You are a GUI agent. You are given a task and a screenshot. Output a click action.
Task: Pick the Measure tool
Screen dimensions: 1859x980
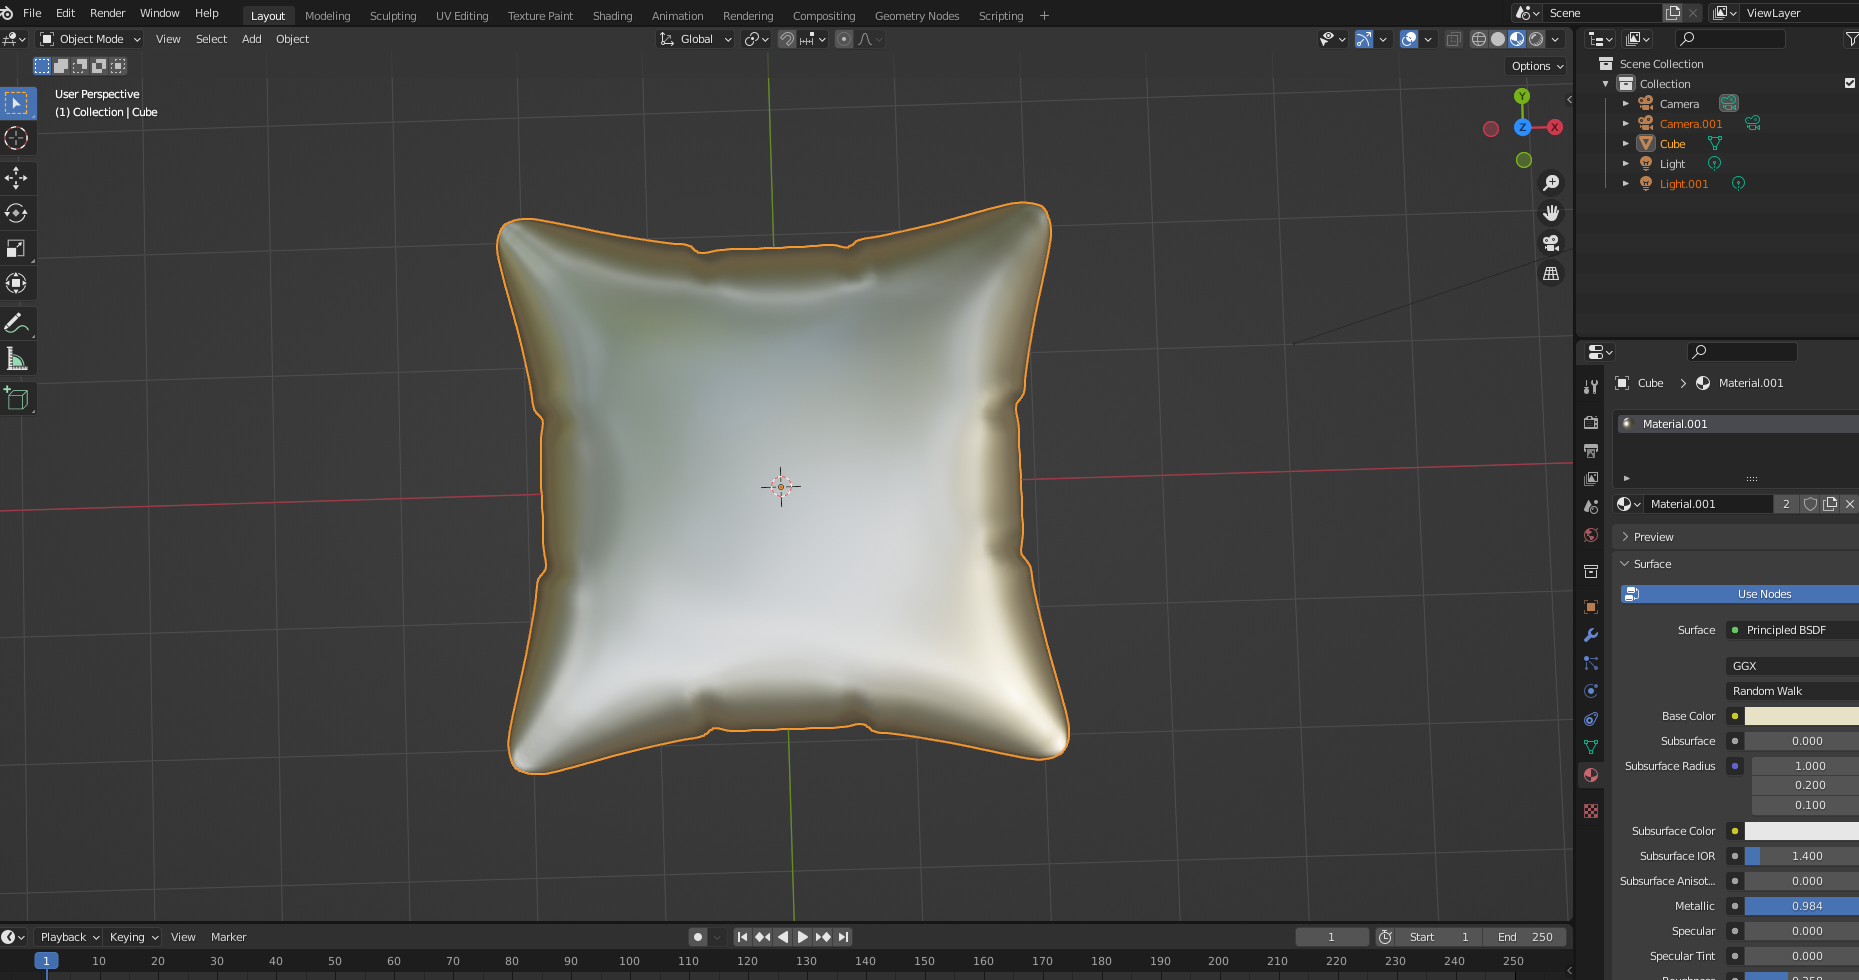16,359
